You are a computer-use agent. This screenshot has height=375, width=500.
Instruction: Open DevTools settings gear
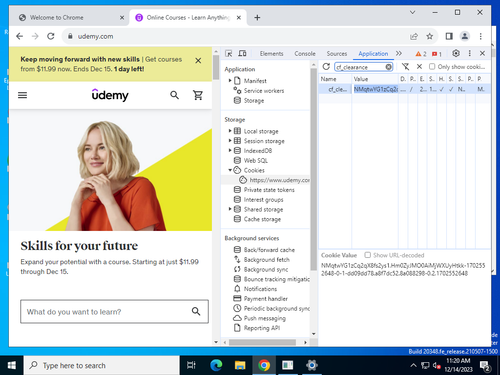pyautogui.click(x=456, y=53)
